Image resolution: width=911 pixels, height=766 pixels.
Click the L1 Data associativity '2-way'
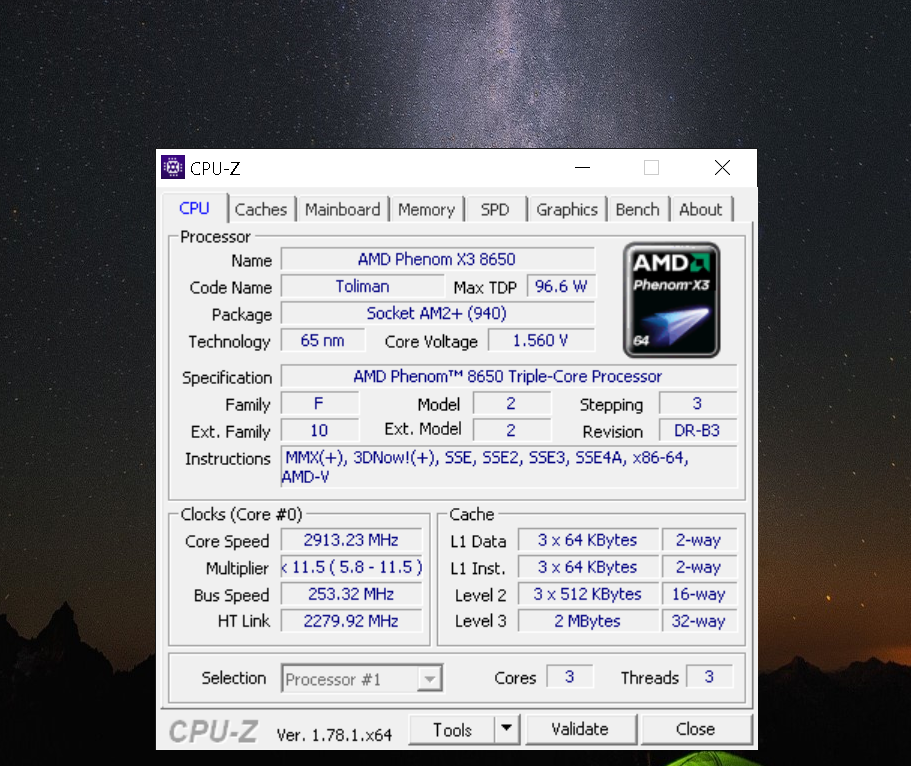[699, 540]
